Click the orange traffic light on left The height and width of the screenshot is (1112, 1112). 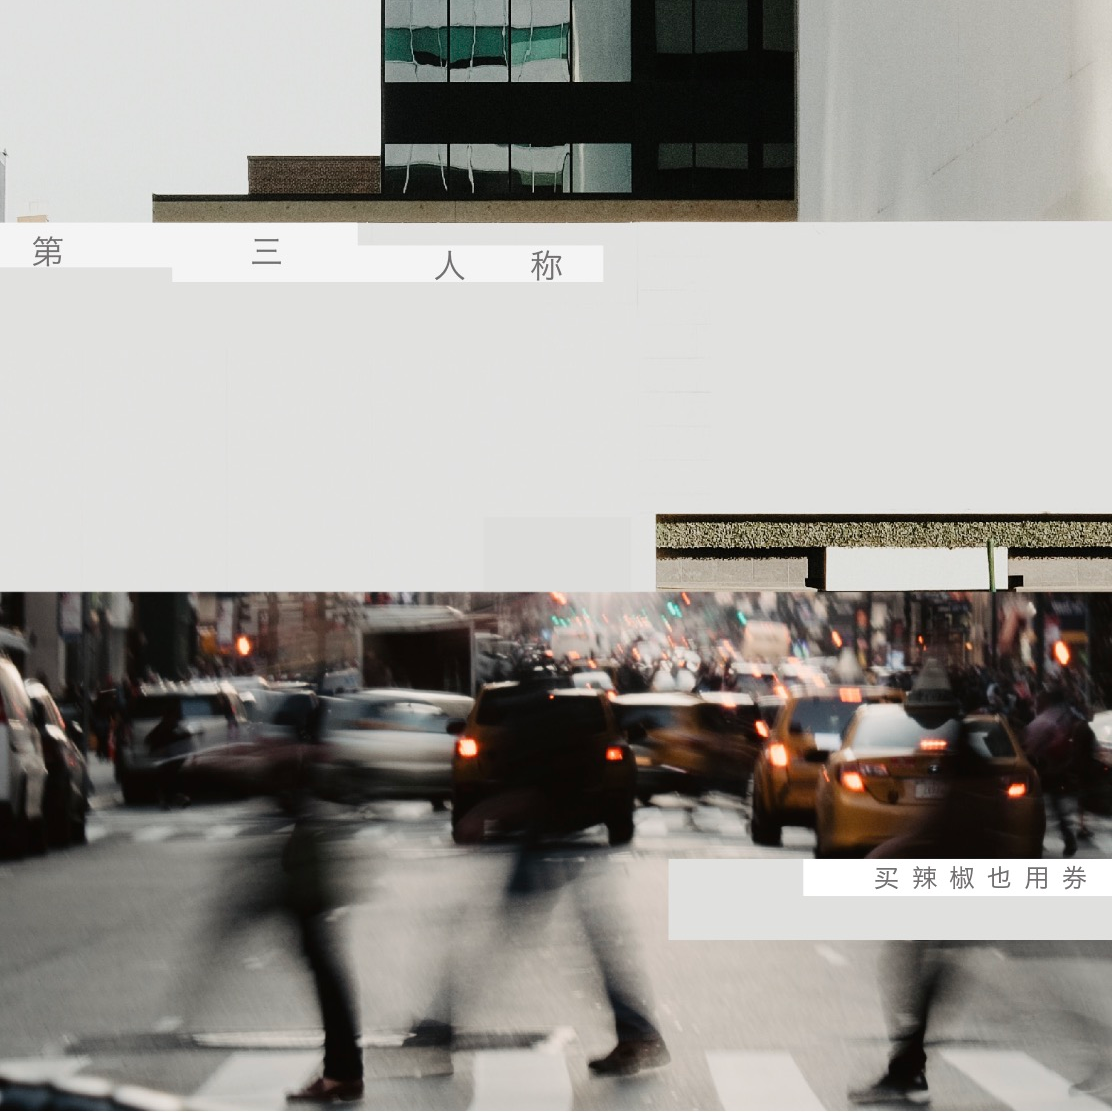(x=243, y=645)
